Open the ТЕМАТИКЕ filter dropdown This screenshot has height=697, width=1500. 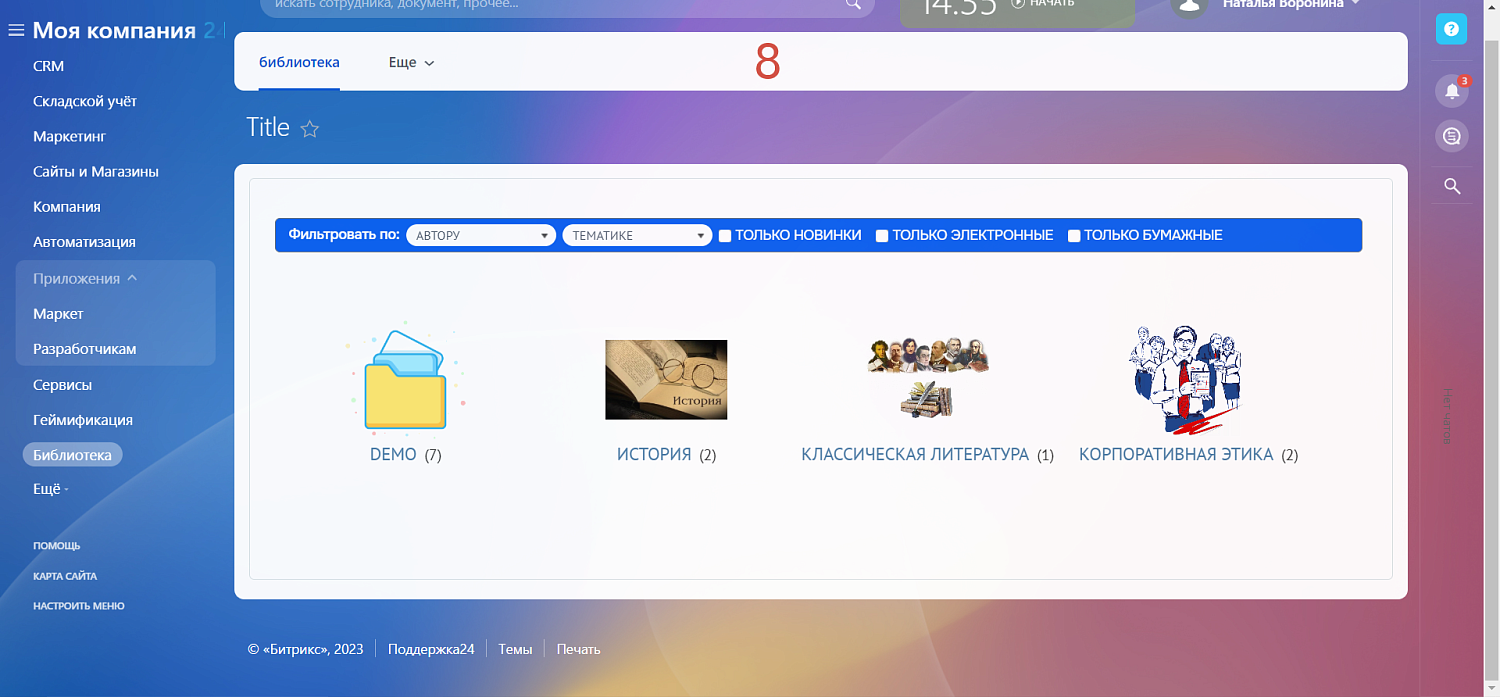tap(636, 235)
